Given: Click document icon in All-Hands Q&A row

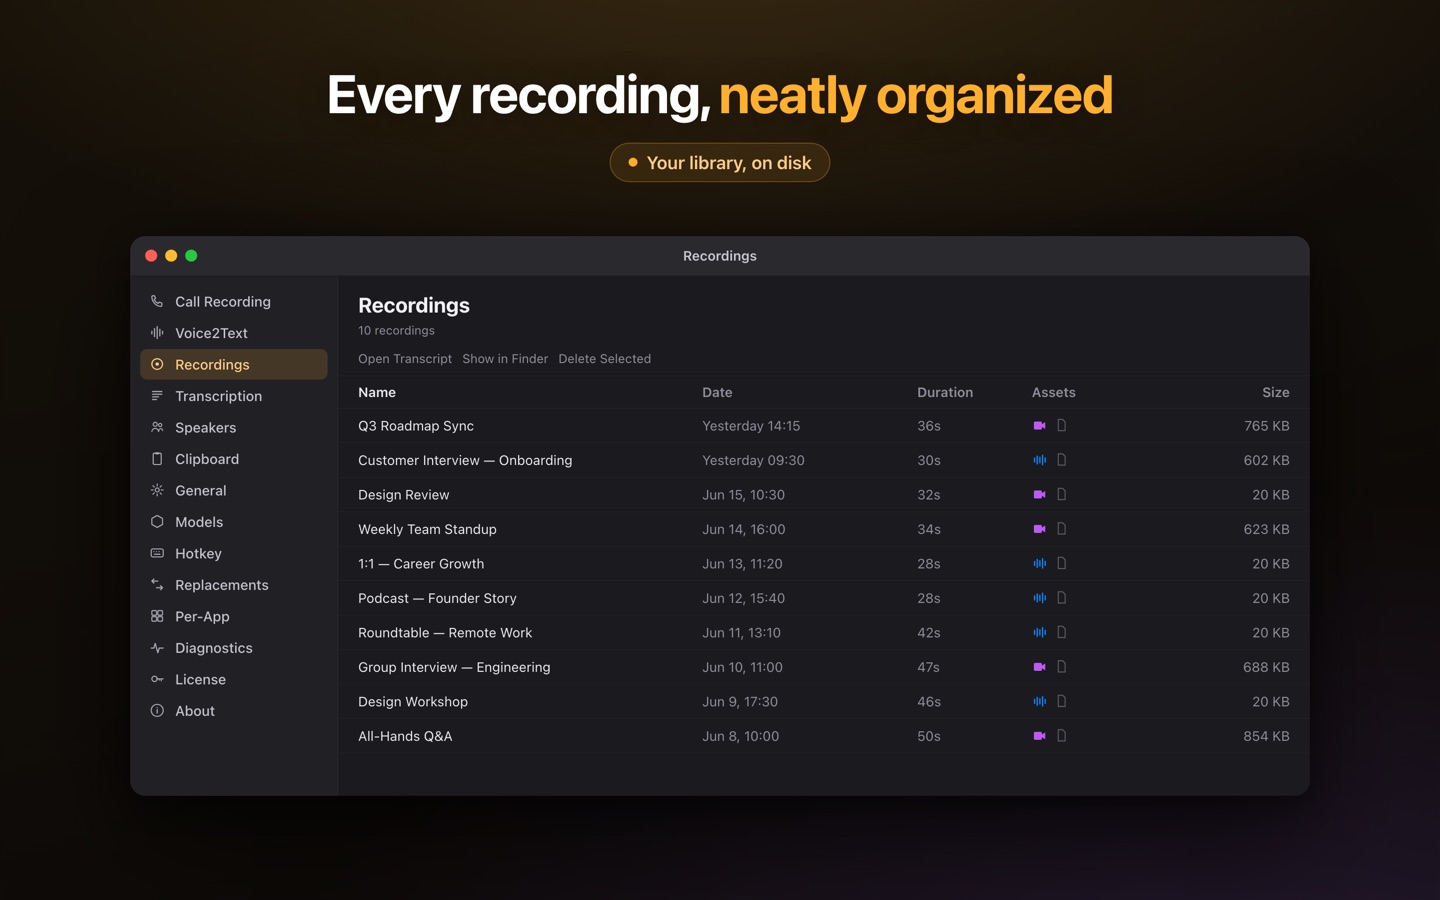Looking at the screenshot, I should pyautogui.click(x=1061, y=736).
